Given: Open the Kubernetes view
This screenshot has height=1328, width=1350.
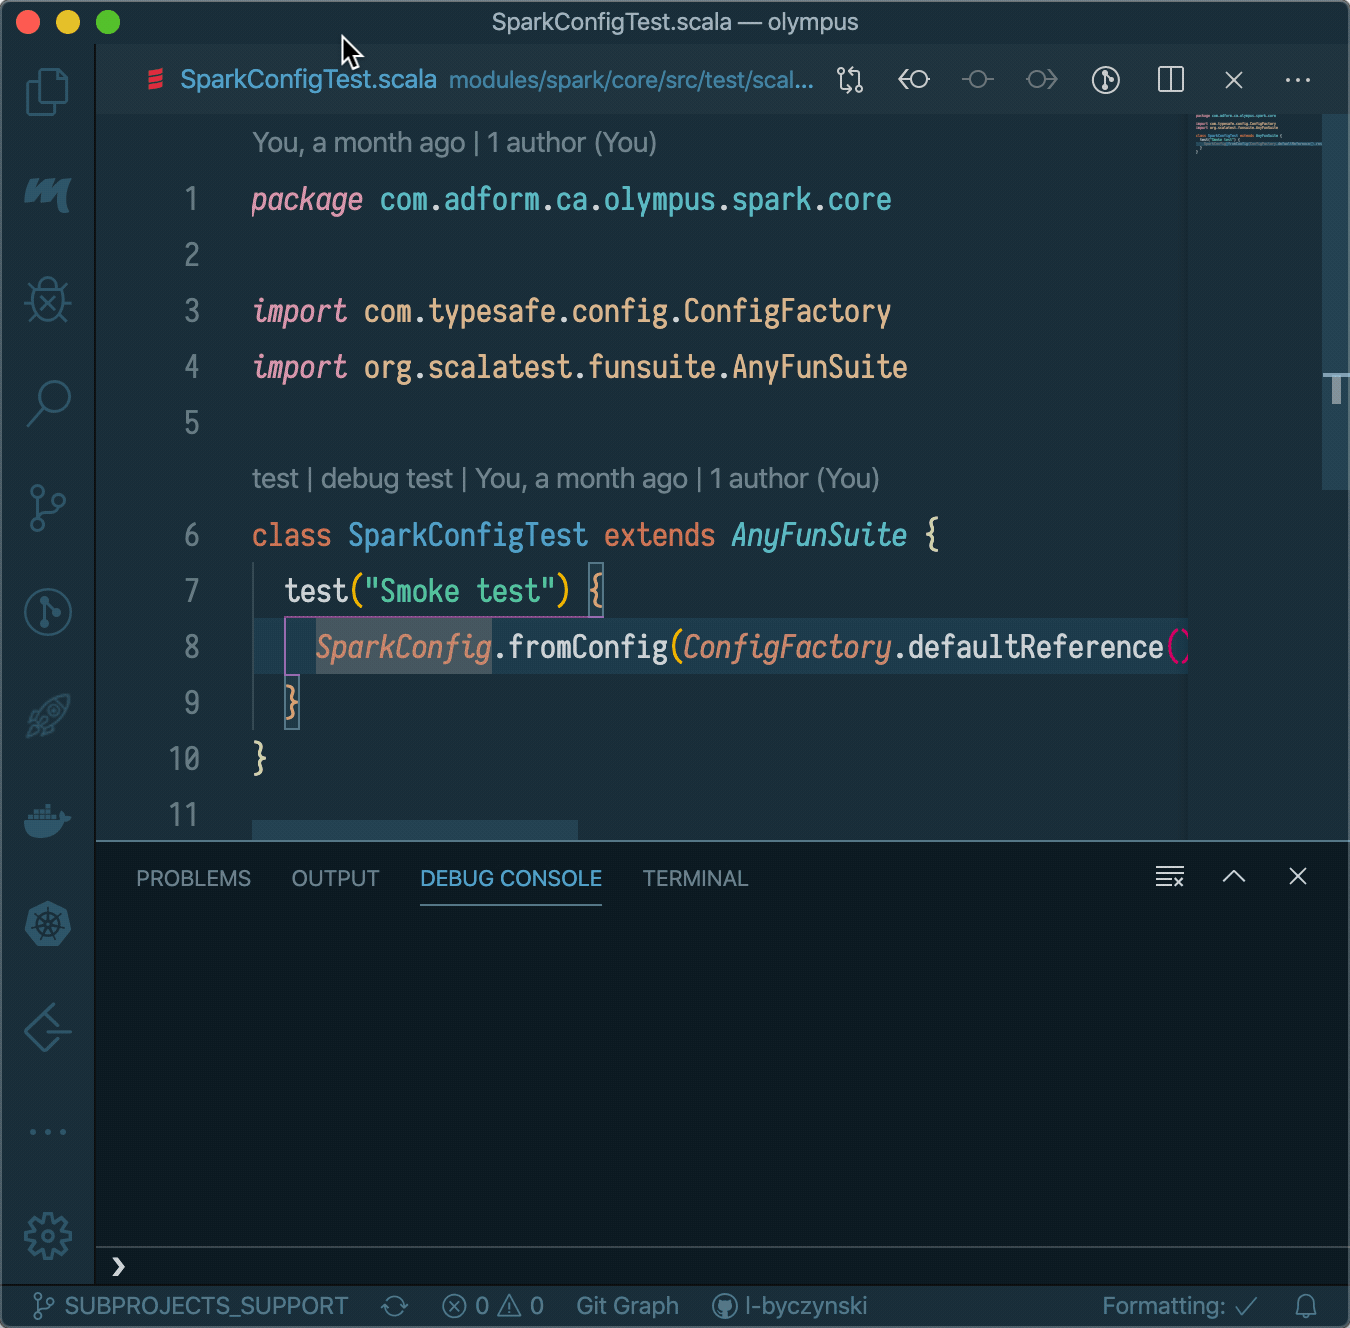Looking at the screenshot, I should [47, 924].
